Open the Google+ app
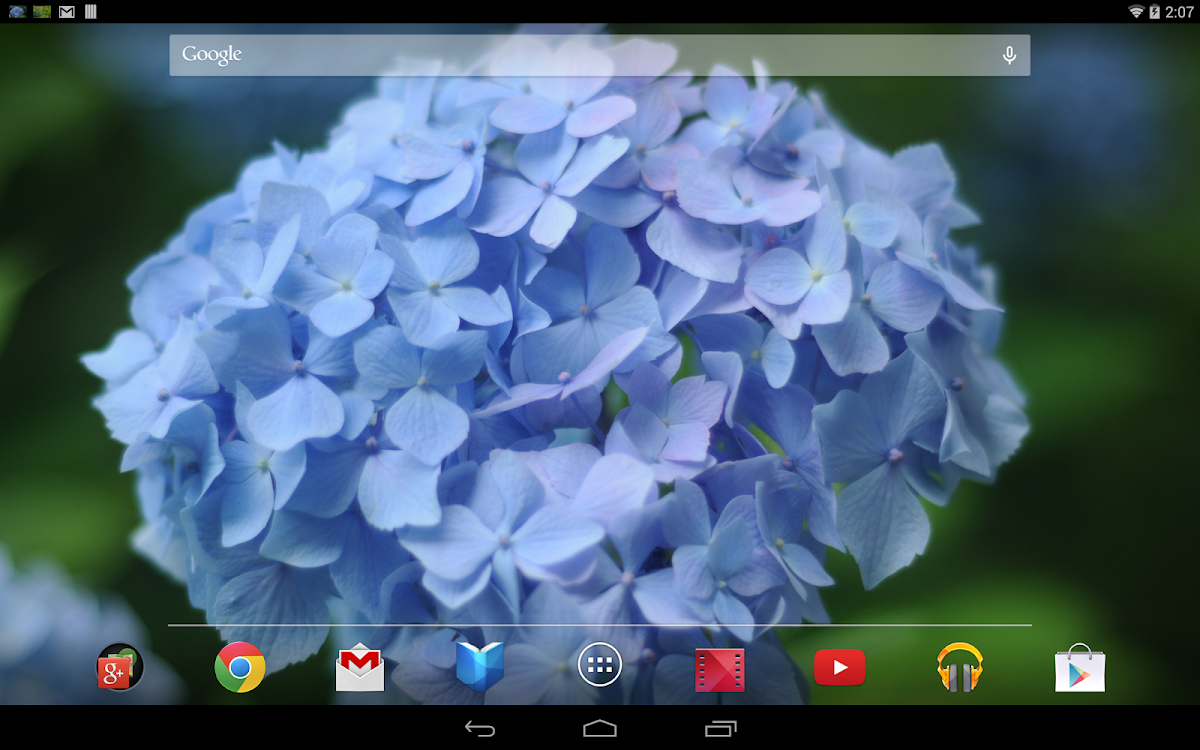 pyautogui.click(x=120, y=667)
